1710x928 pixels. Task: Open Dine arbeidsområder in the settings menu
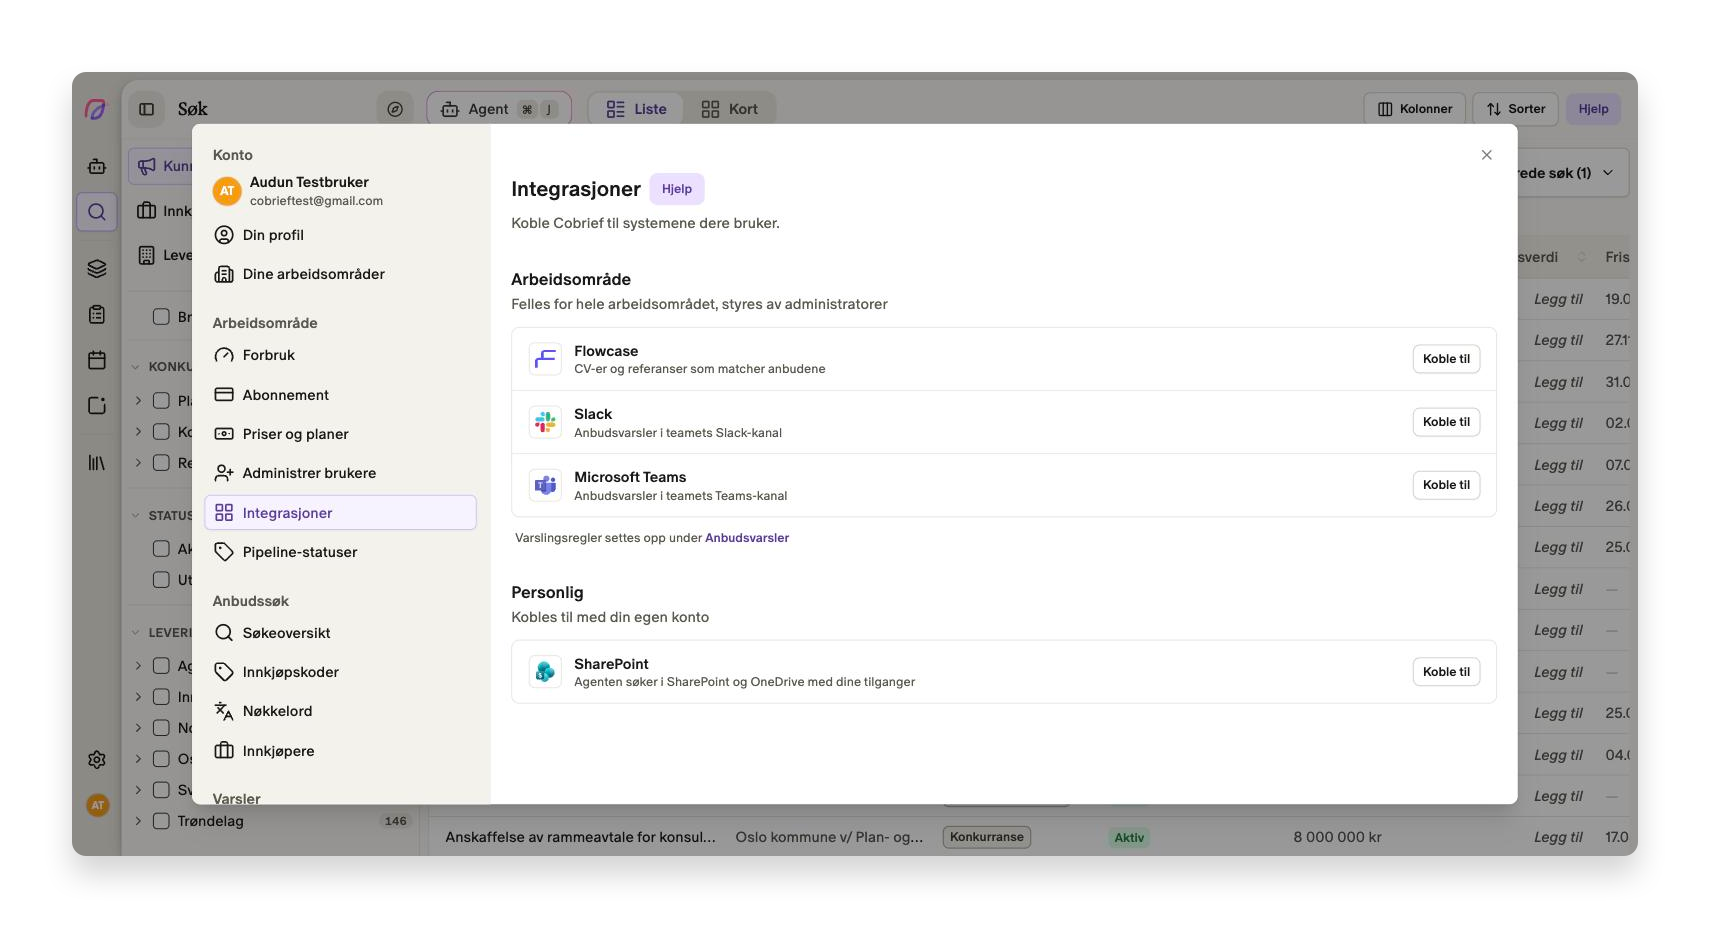pyautogui.click(x=340, y=274)
